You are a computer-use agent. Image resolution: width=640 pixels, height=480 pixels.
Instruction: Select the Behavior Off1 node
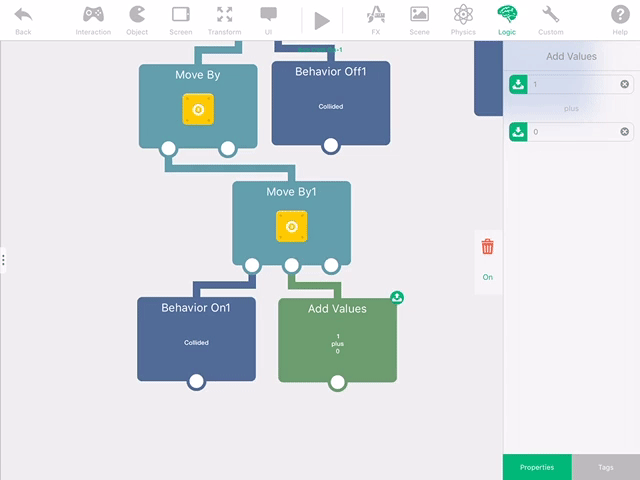[331, 103]
